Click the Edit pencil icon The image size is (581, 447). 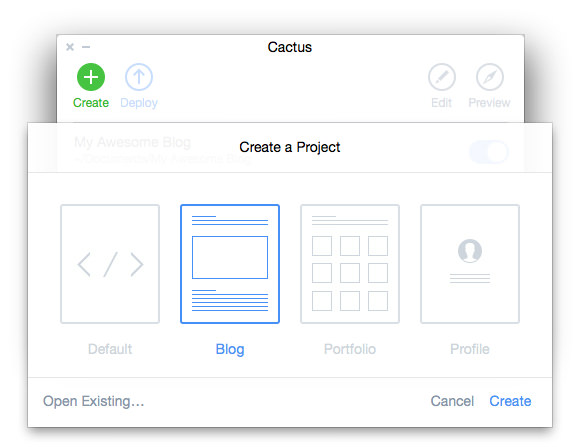pyautogui.click(x=442, y=77)
